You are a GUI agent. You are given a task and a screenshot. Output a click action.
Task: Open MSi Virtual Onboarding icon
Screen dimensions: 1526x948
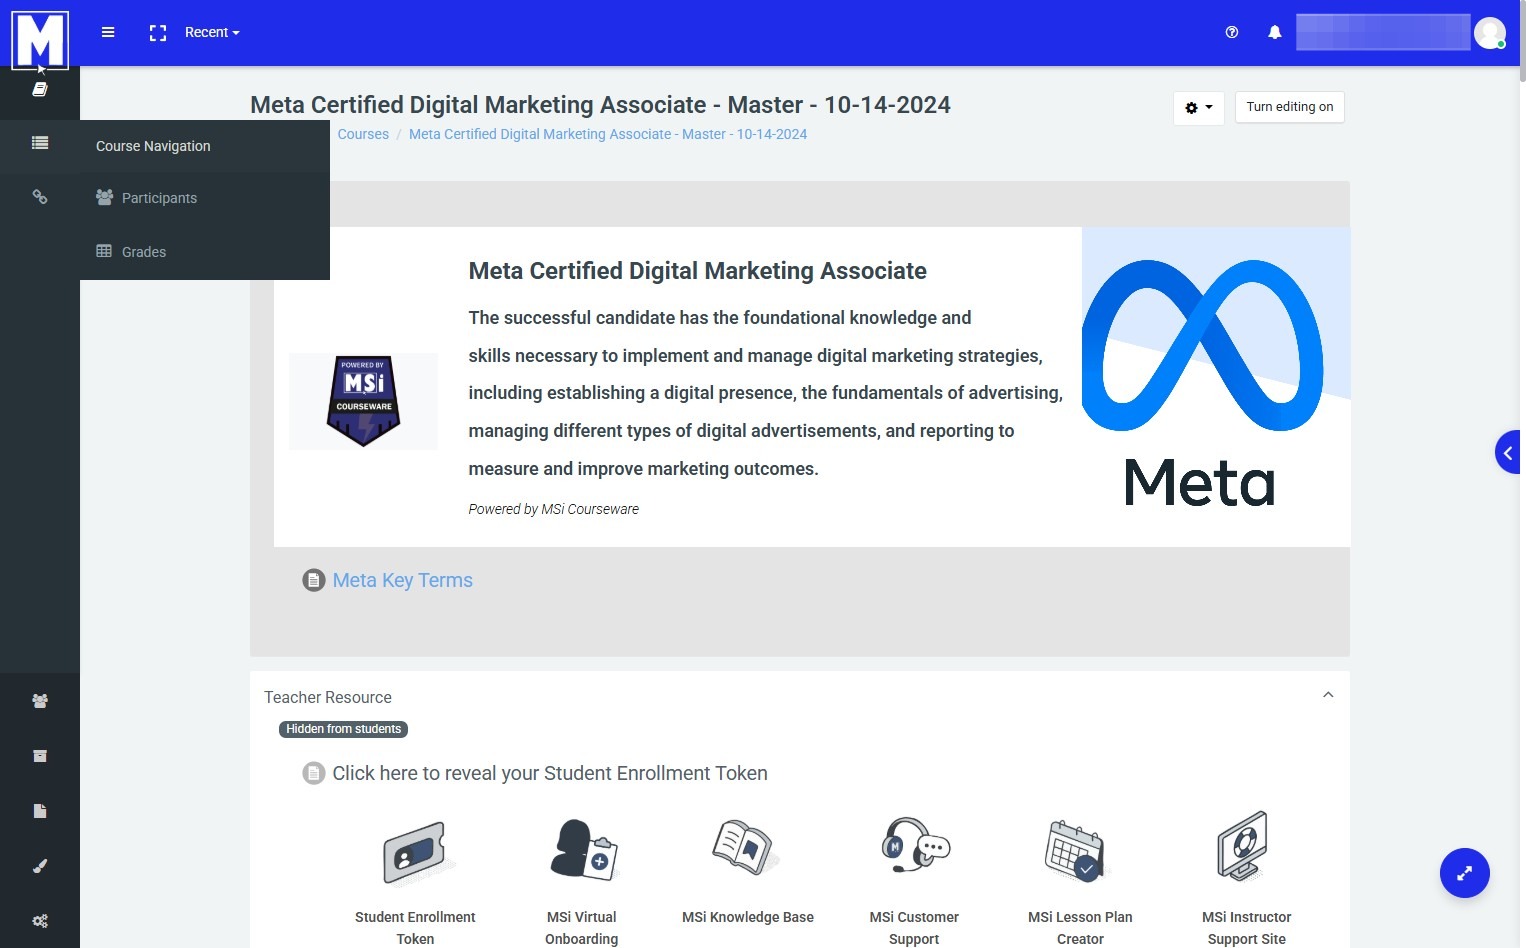[x=582, y=850]
